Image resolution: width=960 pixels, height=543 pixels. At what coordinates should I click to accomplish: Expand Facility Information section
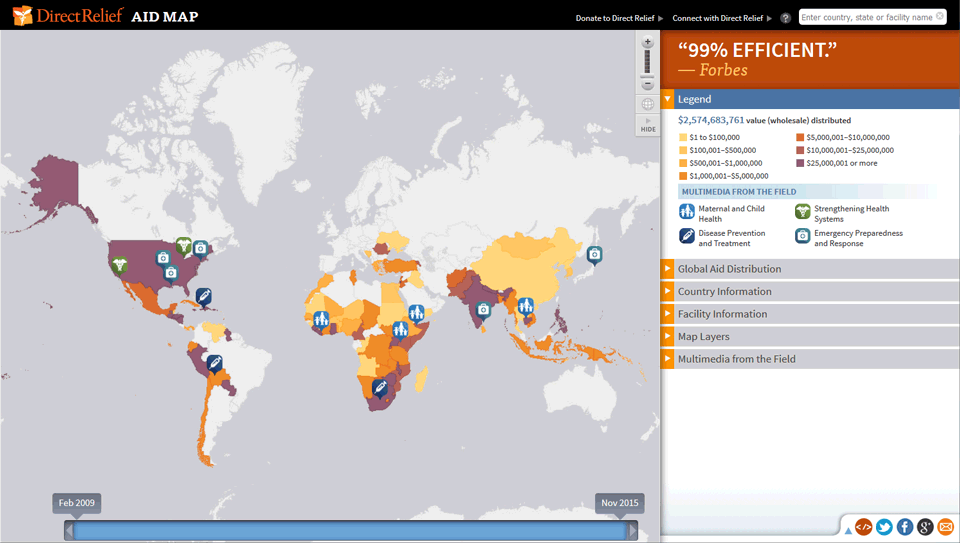click(810, 314)
